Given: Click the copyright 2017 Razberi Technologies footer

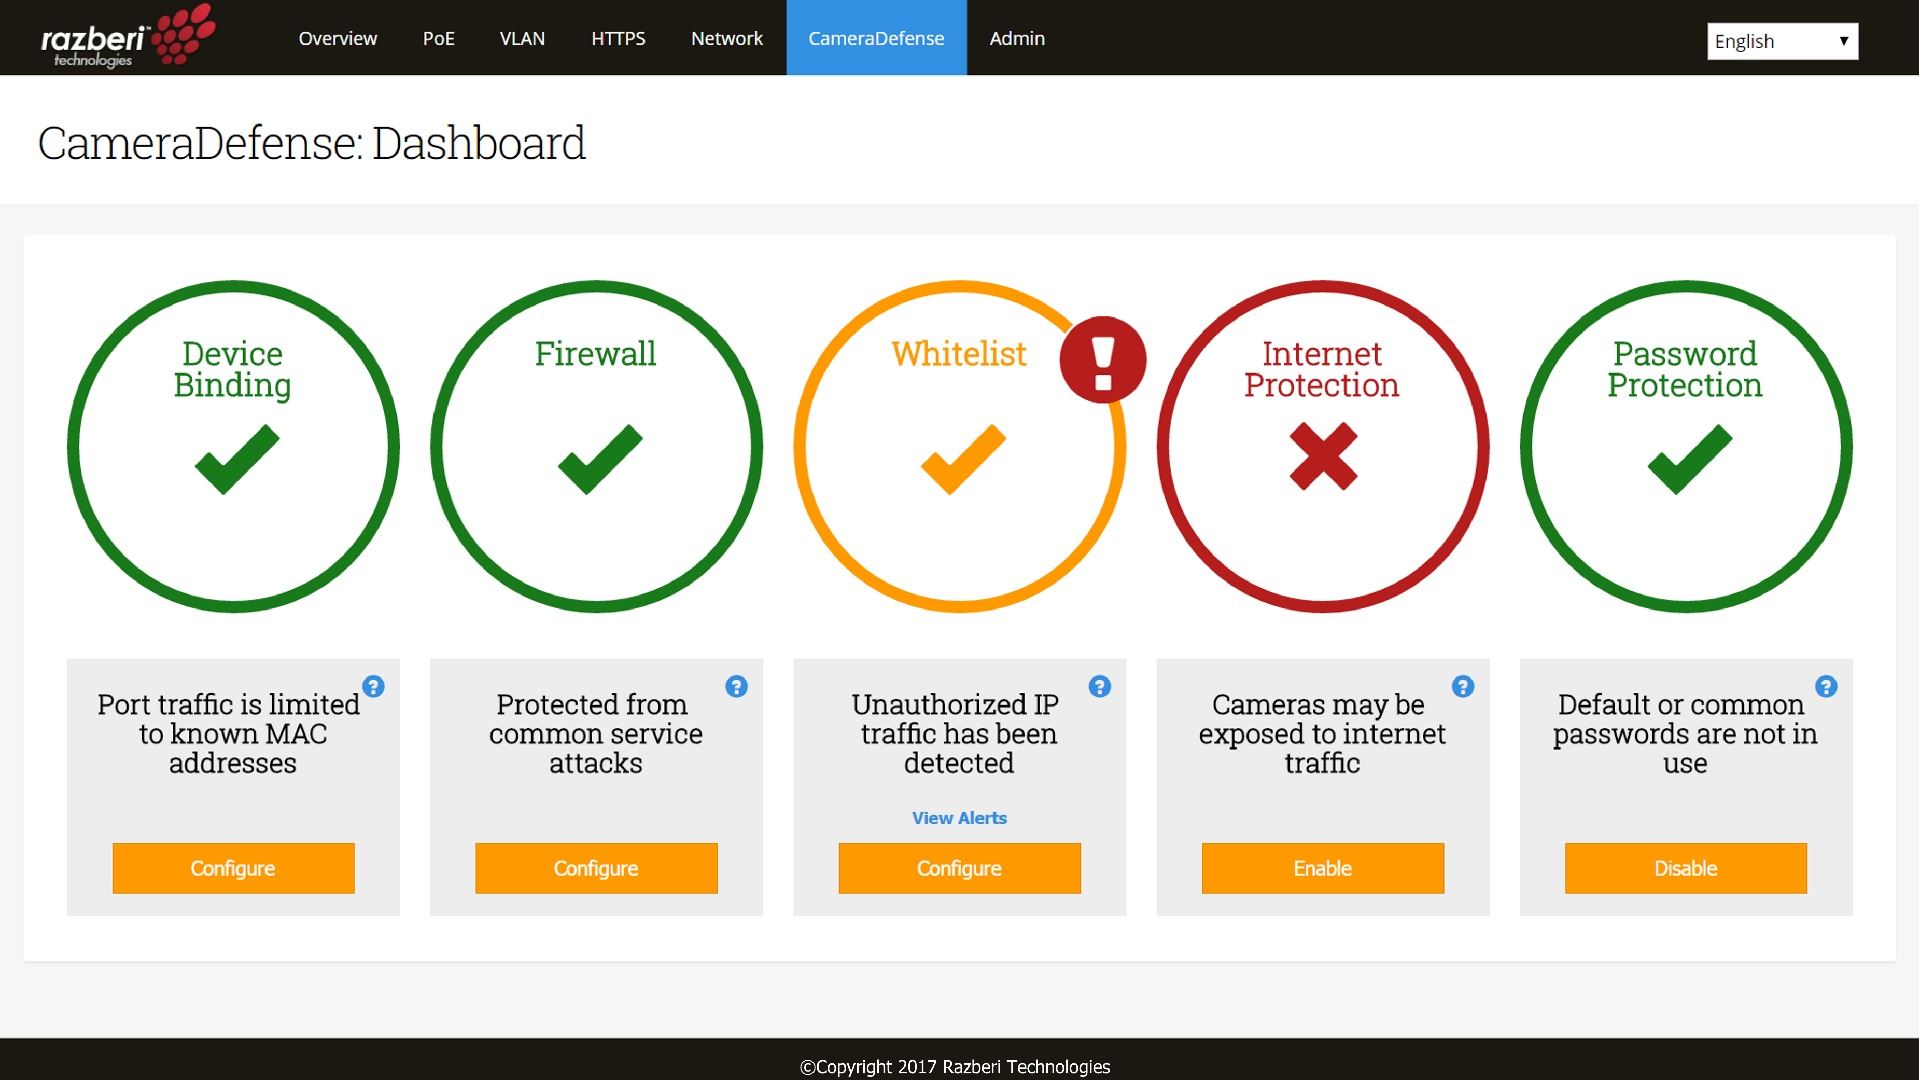Looking at the screenshot, I should pyautogui.click(x=955, y=1067).
